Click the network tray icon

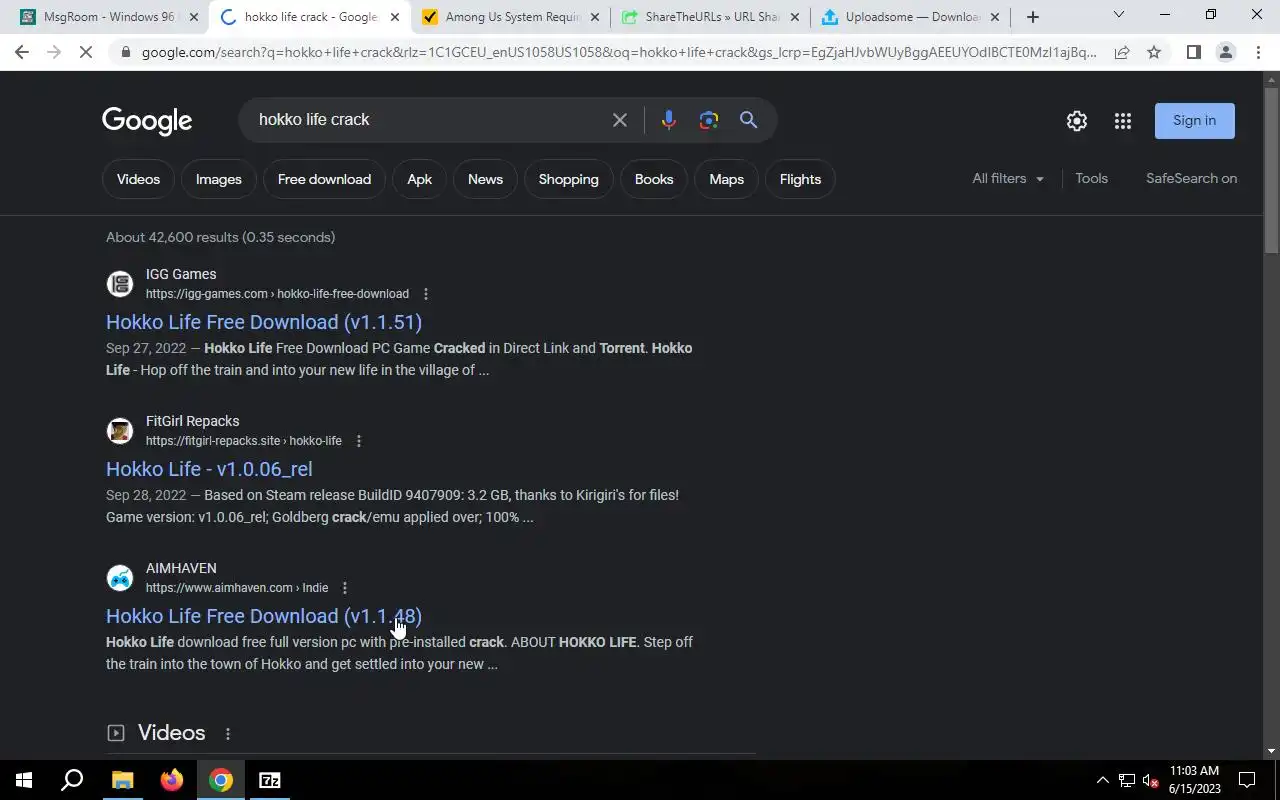[x=1127, y=781]
